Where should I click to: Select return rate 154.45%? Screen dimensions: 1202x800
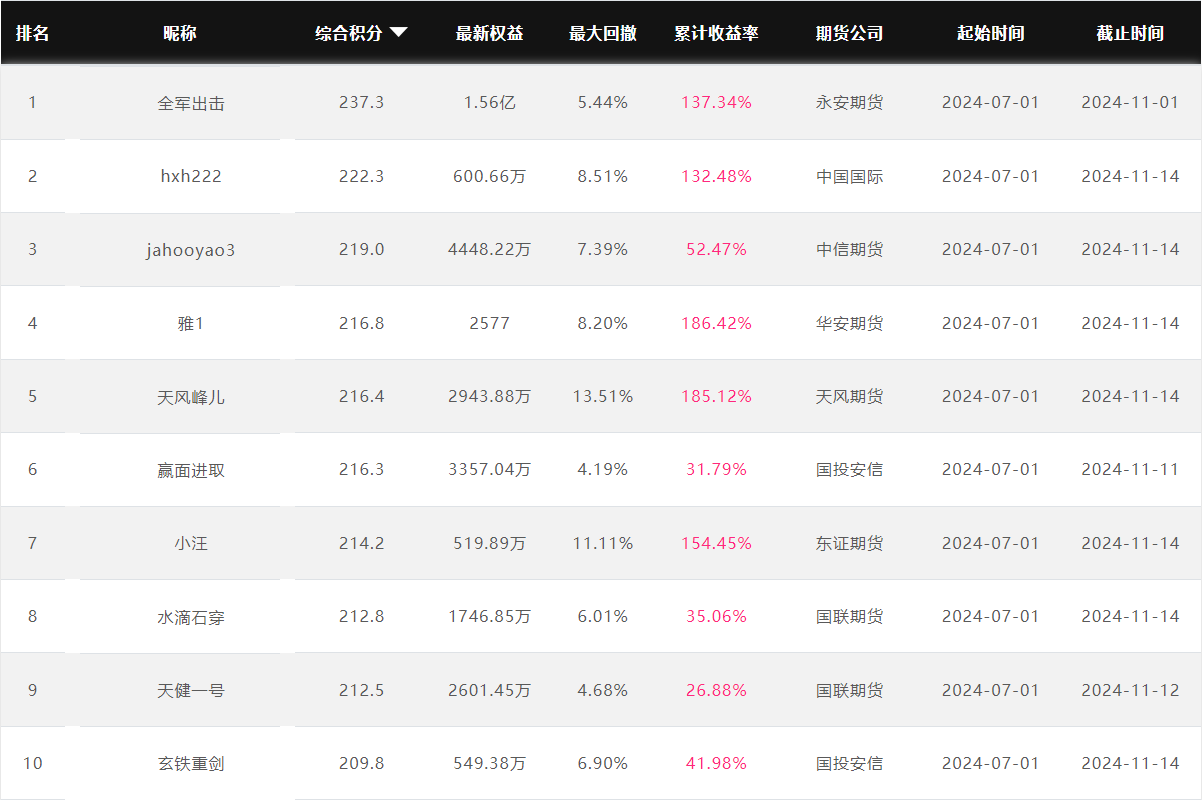pyautogui.click(x=716, y=543)
